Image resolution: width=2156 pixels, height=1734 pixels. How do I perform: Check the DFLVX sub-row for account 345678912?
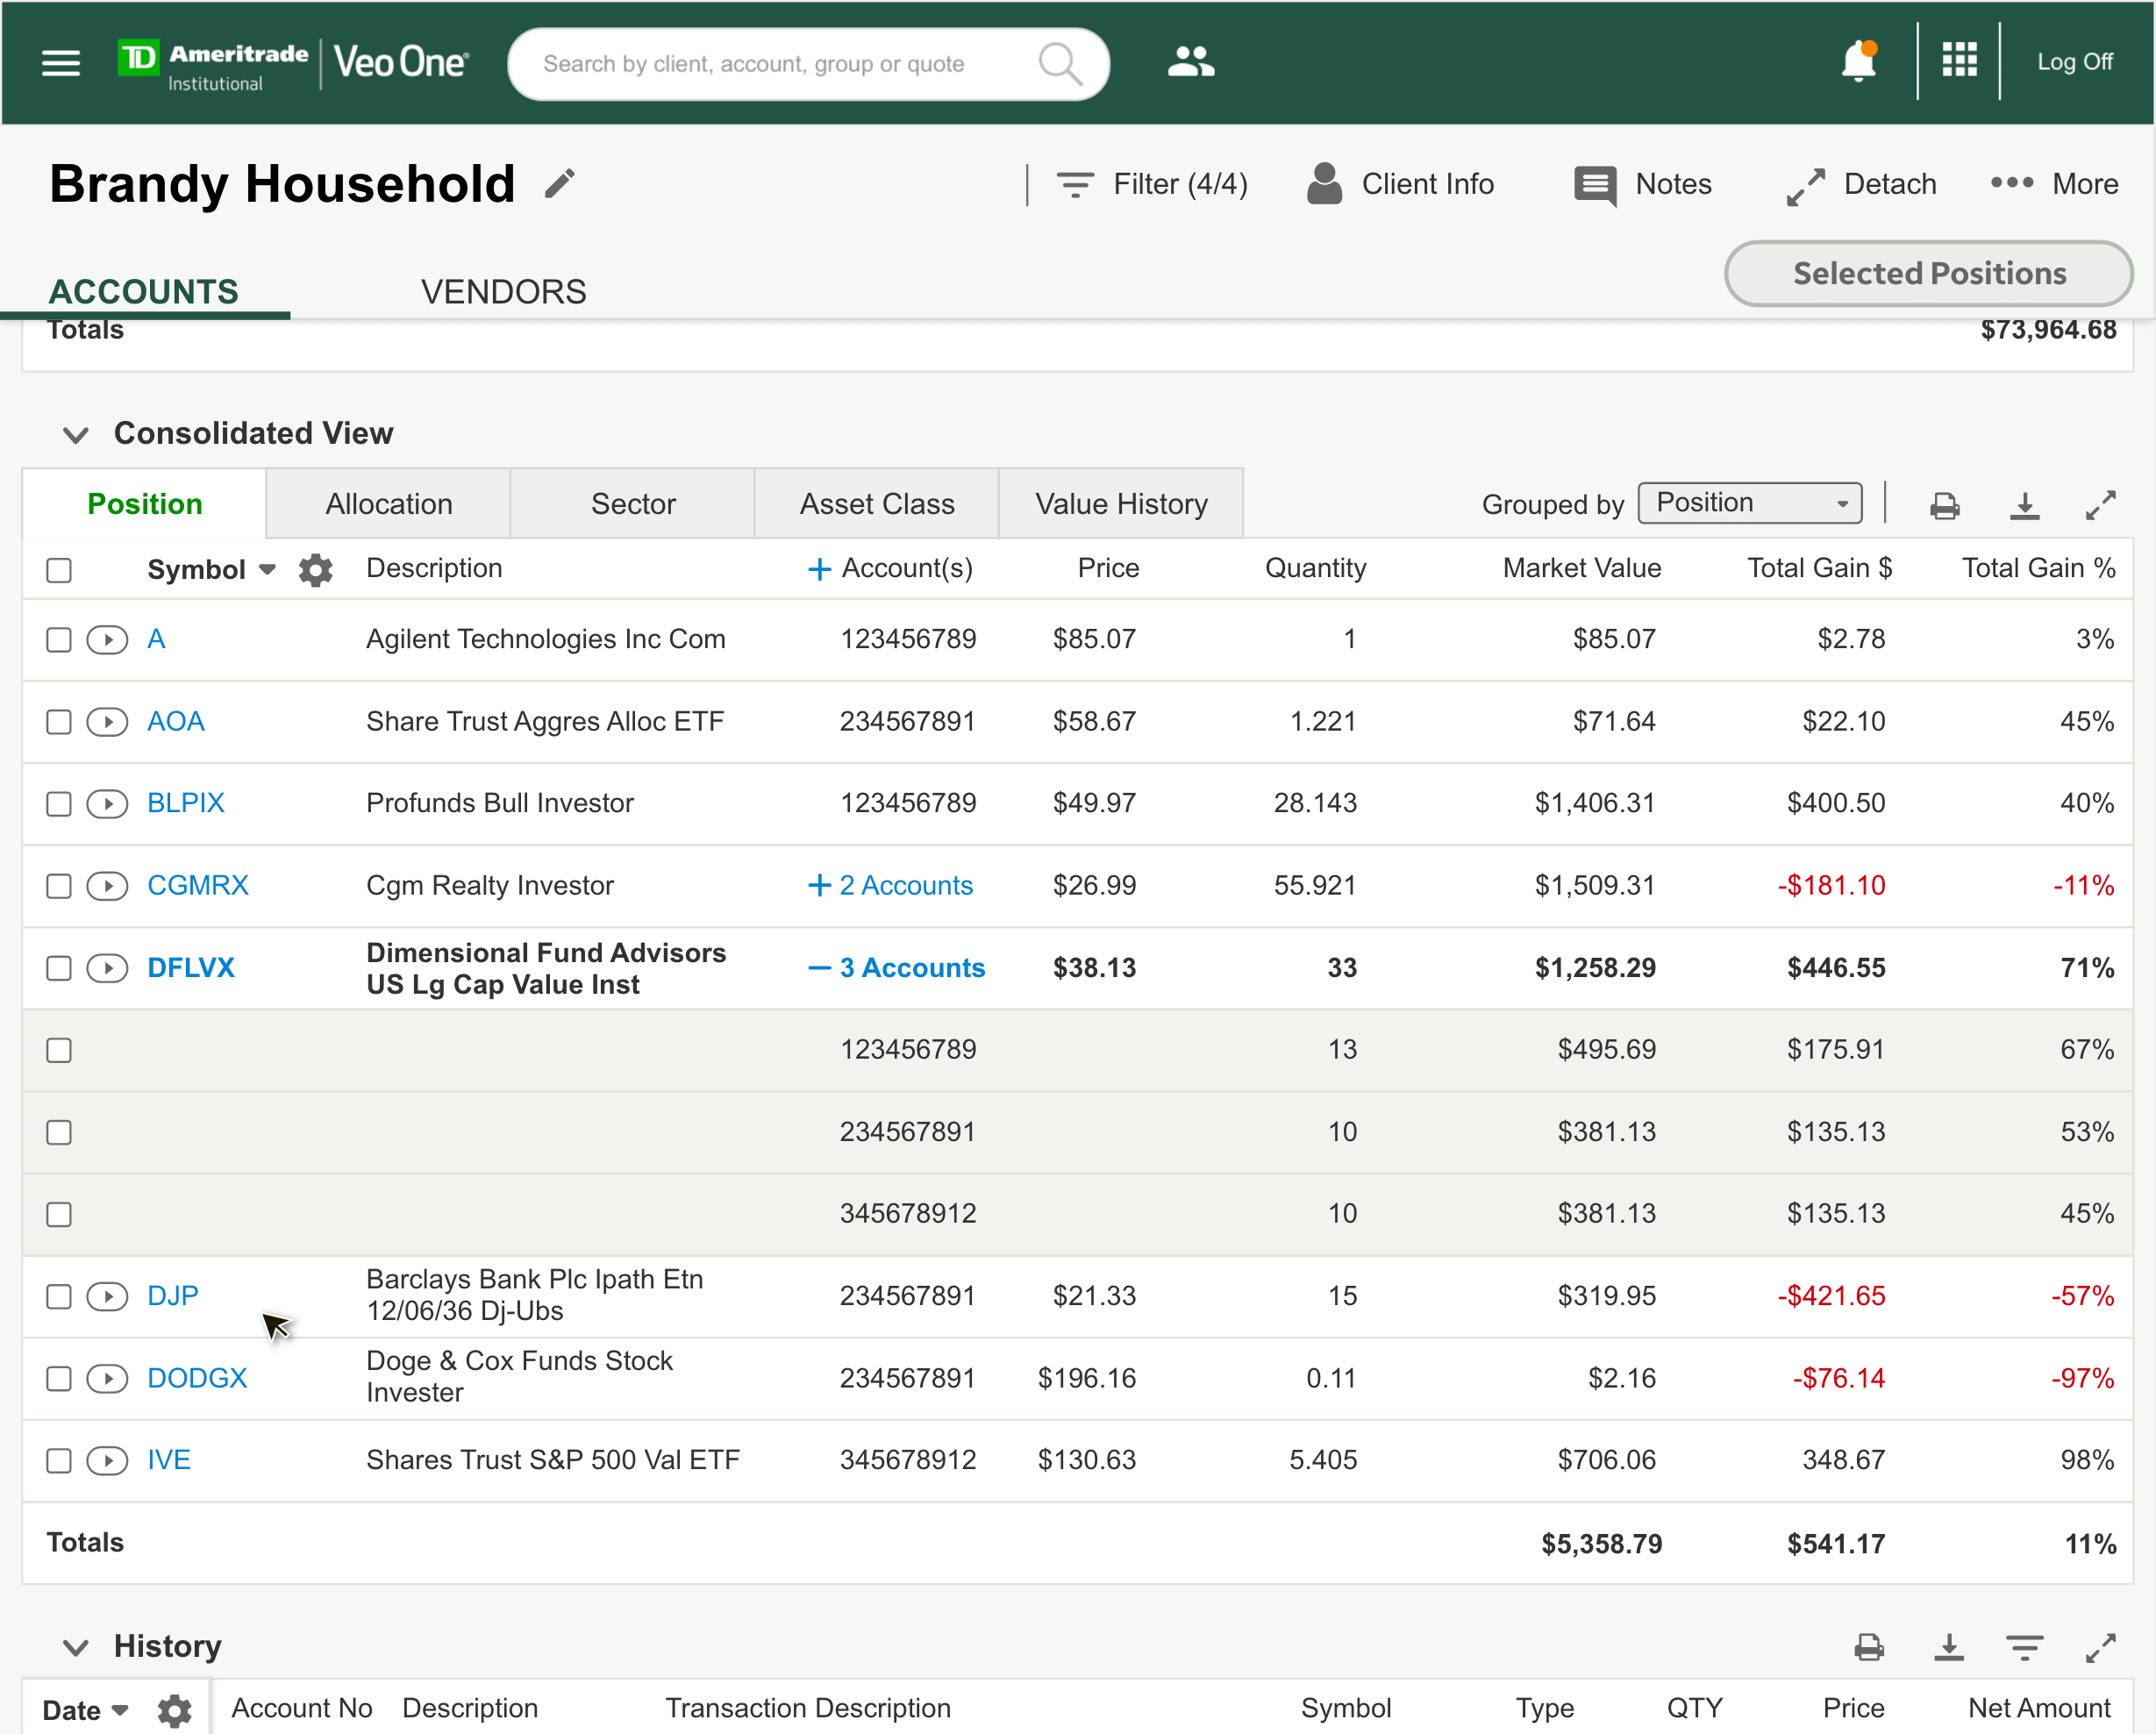[x=59, y=1214]
